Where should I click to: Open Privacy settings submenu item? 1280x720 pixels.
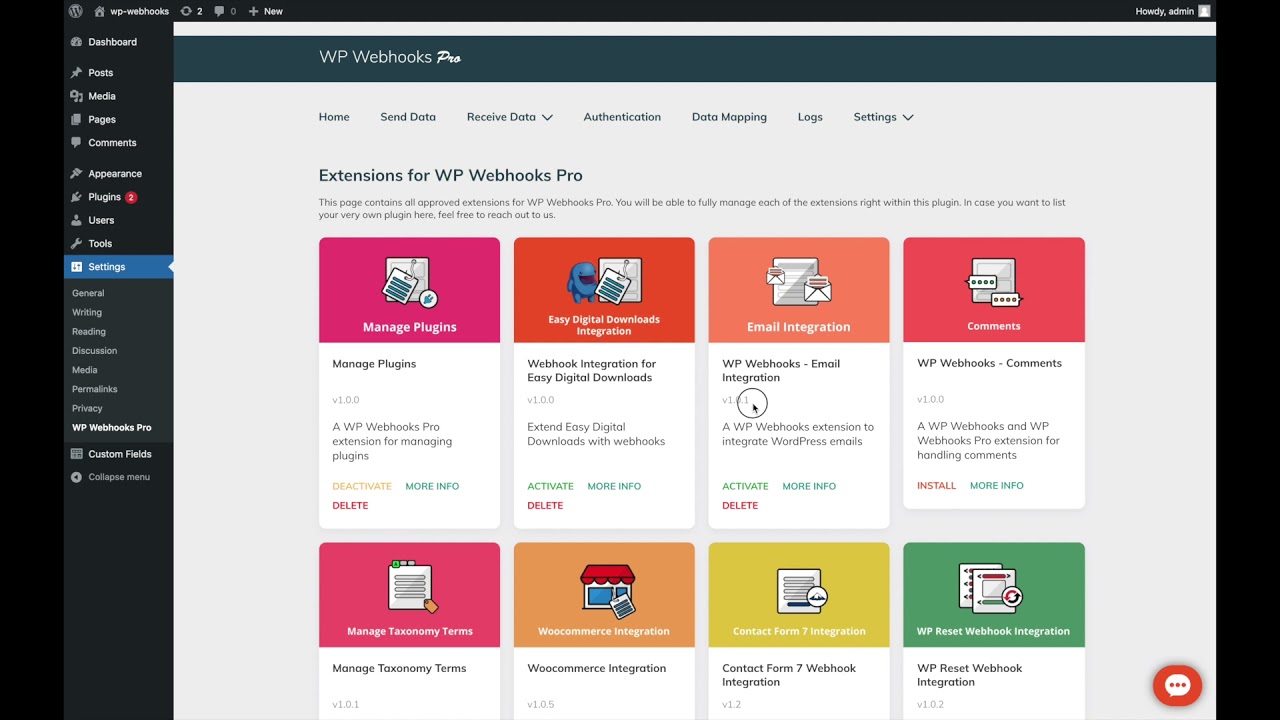87,408
